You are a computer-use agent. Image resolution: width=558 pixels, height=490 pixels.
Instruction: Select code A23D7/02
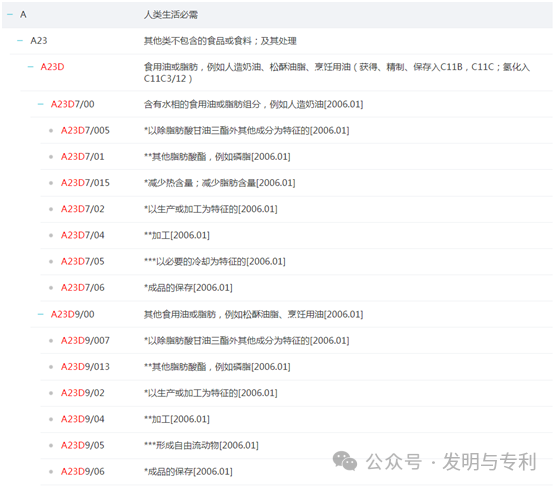pyautogui.click(x=83, y=209)
